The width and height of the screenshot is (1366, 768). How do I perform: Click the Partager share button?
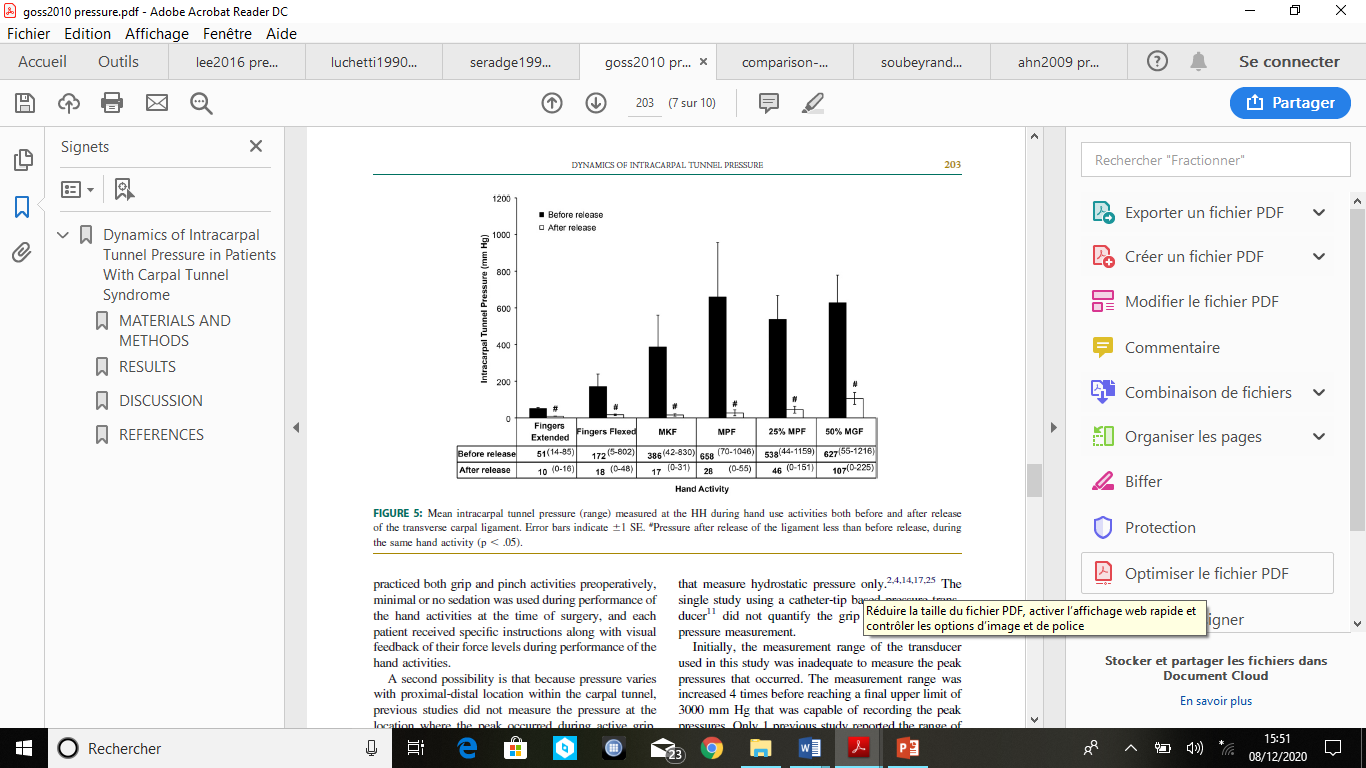(x=1290, y=102)
